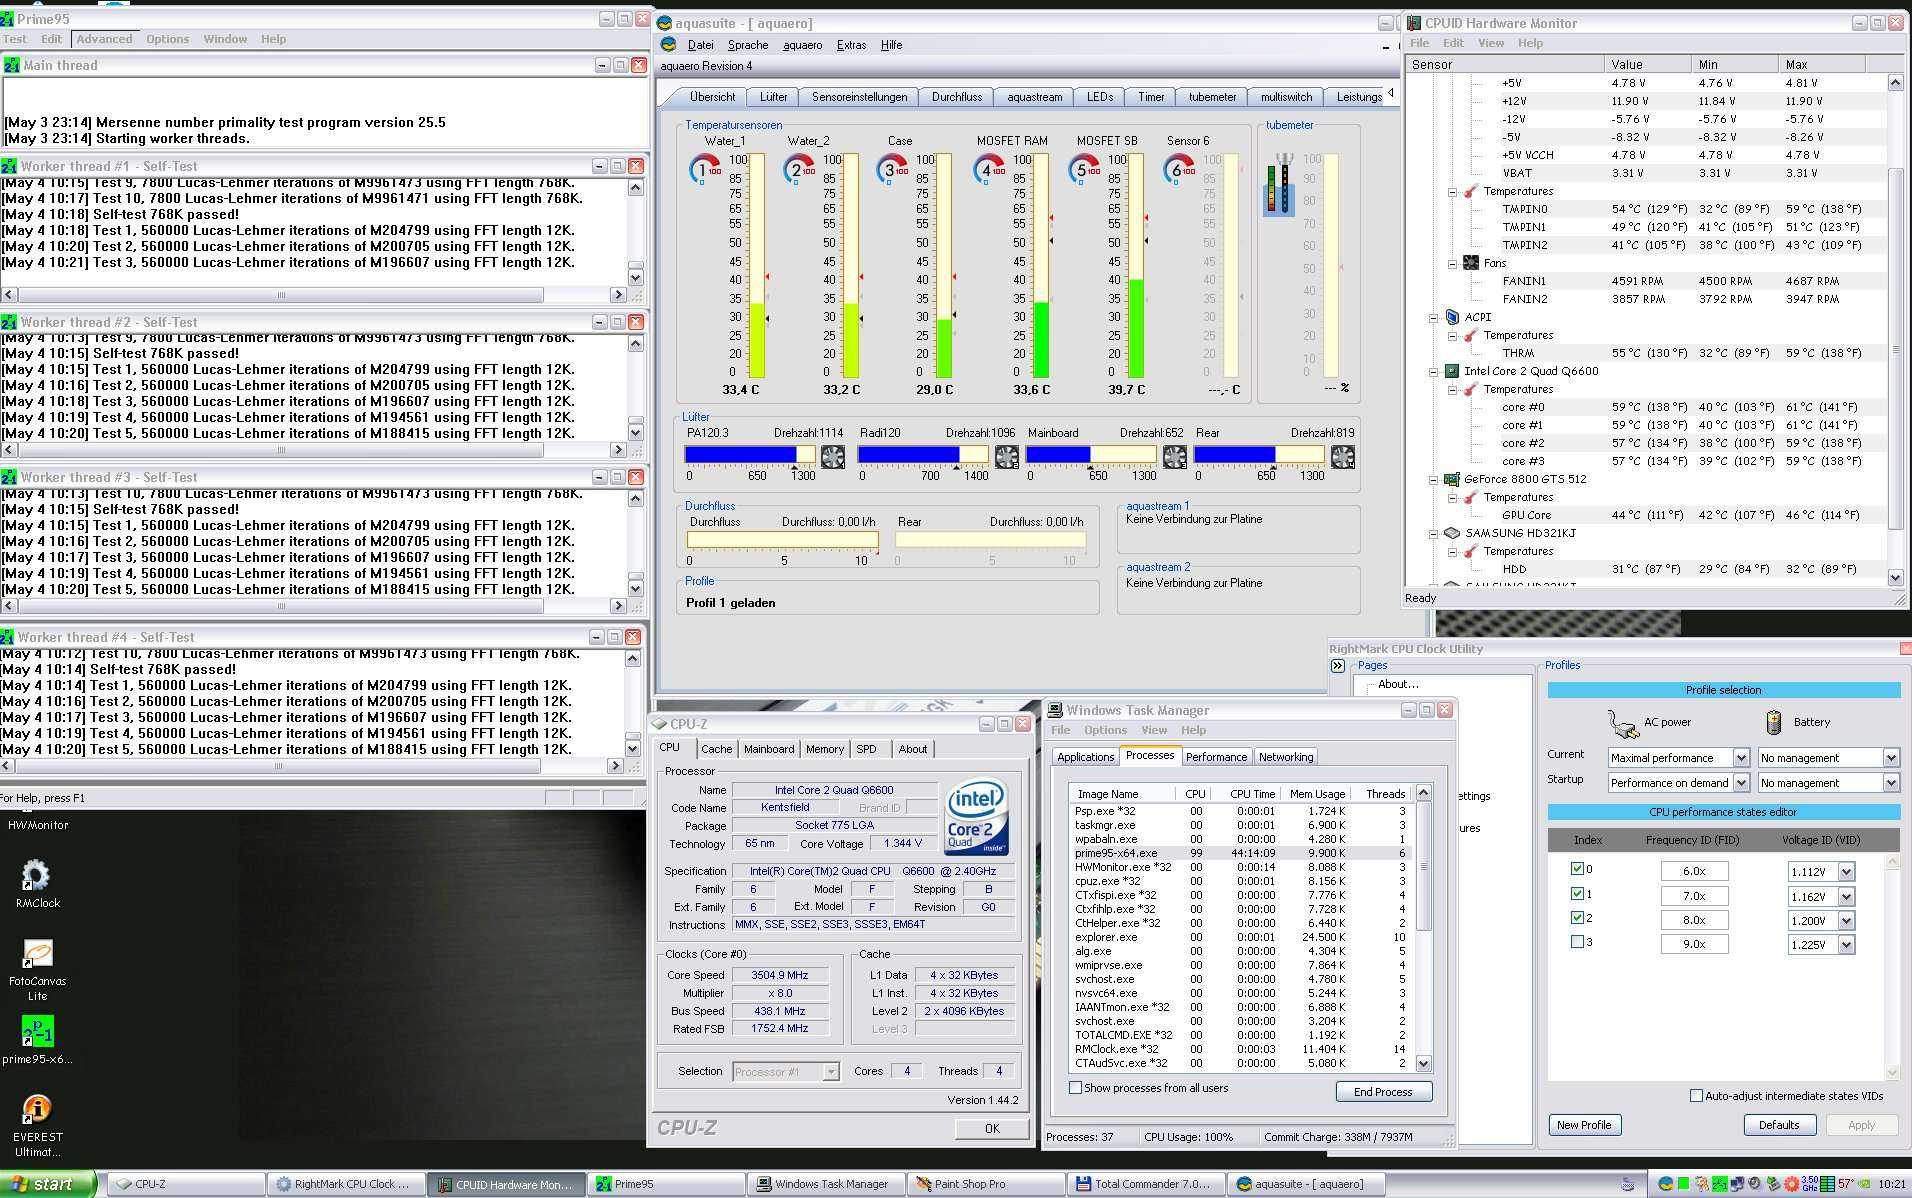Click the PA120.3 fan speed bar
Viewport: 1912px width, 1198px height.
pyautogui.click(x=750, y=455)
